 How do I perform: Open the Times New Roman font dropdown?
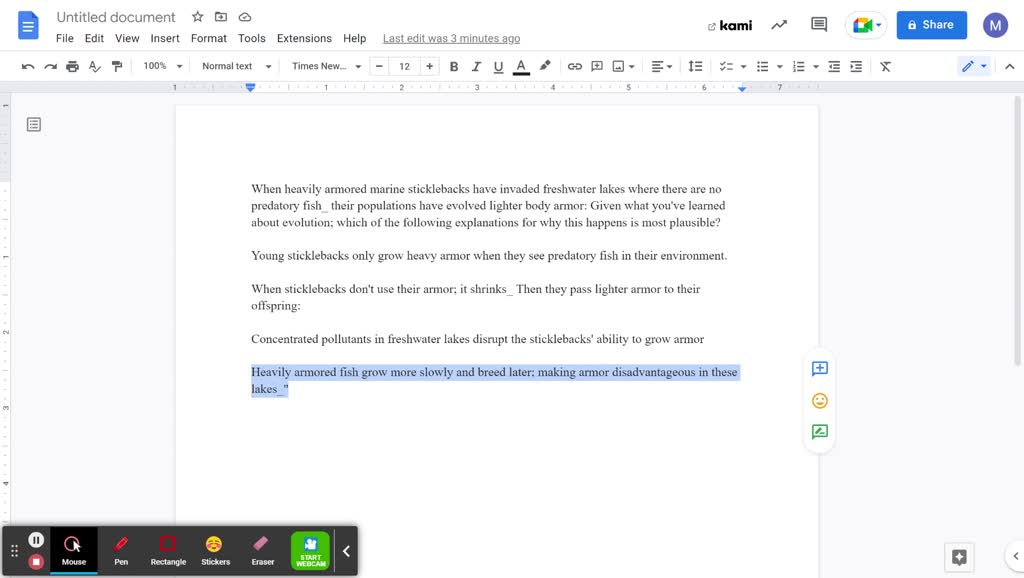[x=326, y=66]
